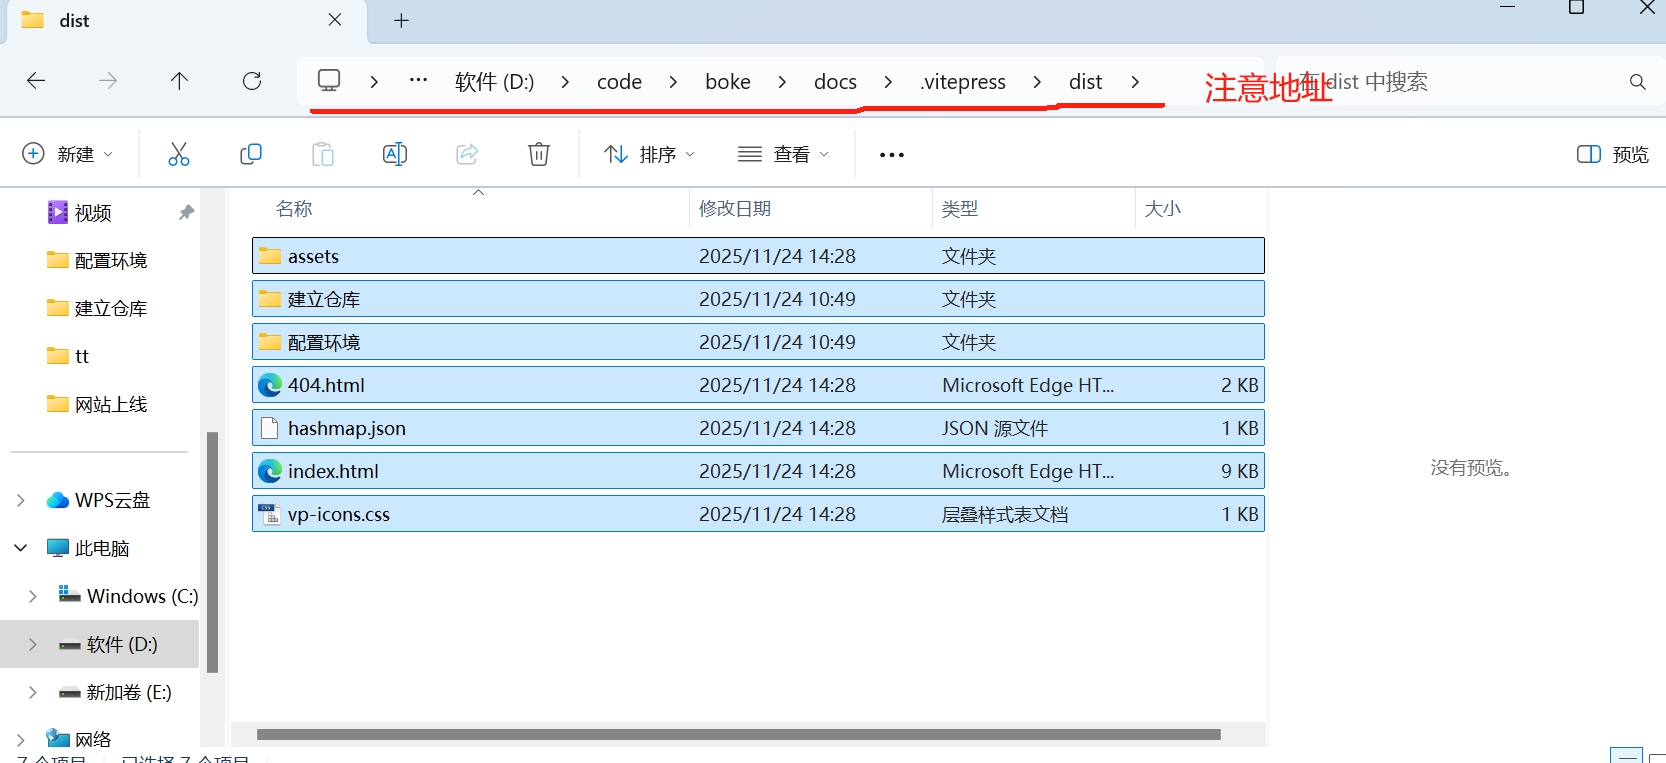Navigate back with left arrow
1666x763 pixels.
(36, 81)
